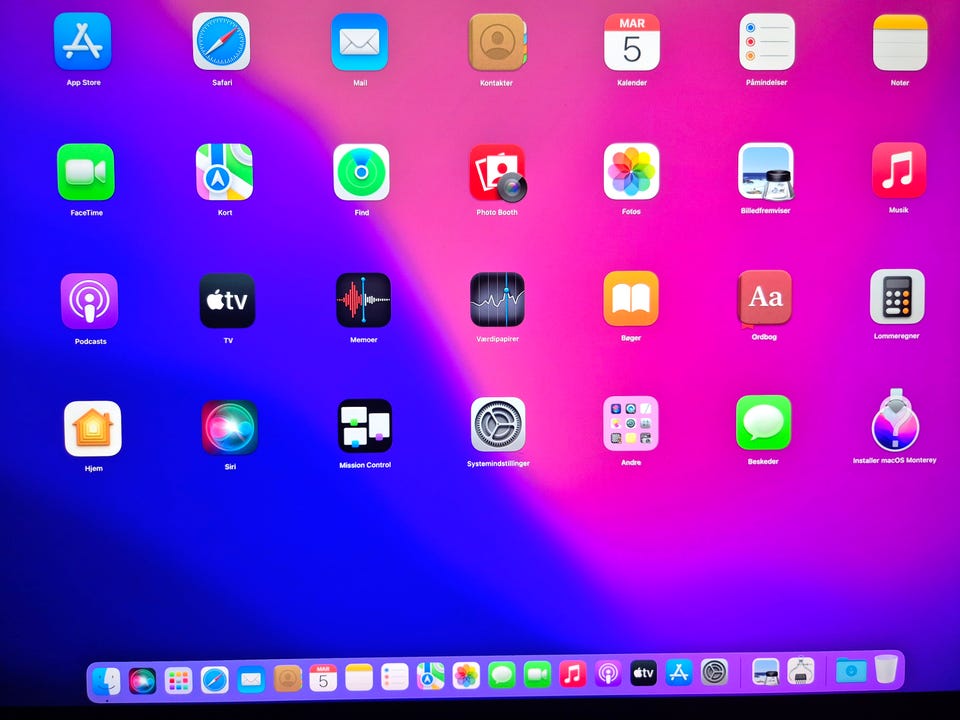The height and width of the screenshot is (720, 960).
Task: Open Mail from the Dock
Action: pyautogui.click(x=251, y=680)
